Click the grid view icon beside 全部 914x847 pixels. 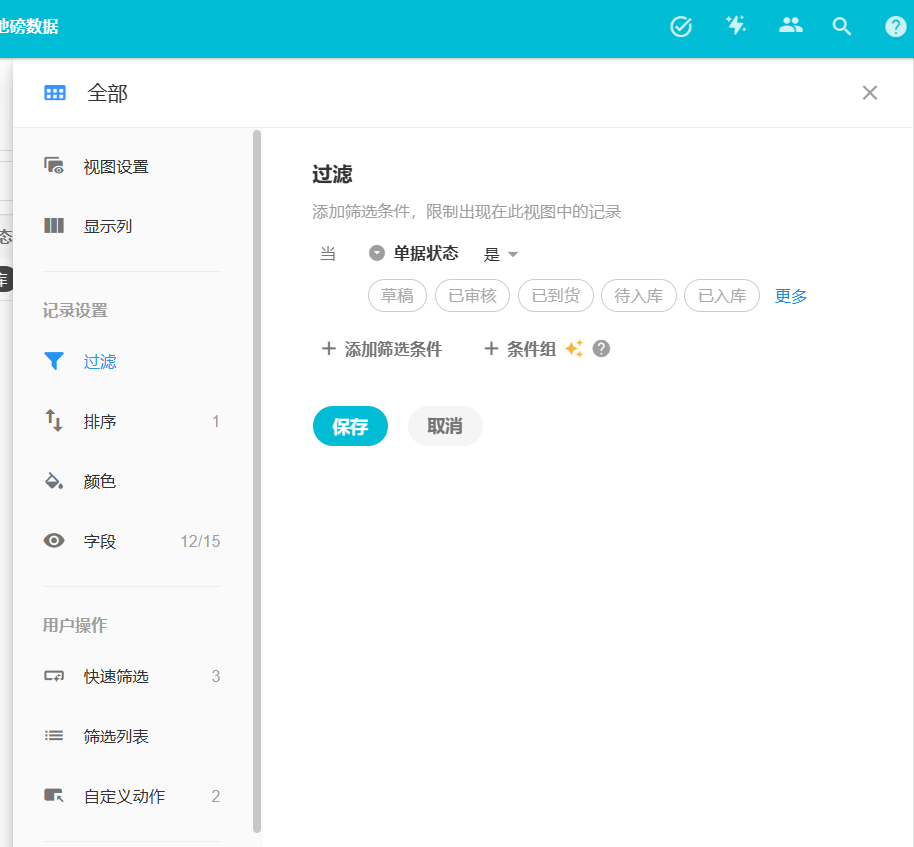tap(55, 93)
